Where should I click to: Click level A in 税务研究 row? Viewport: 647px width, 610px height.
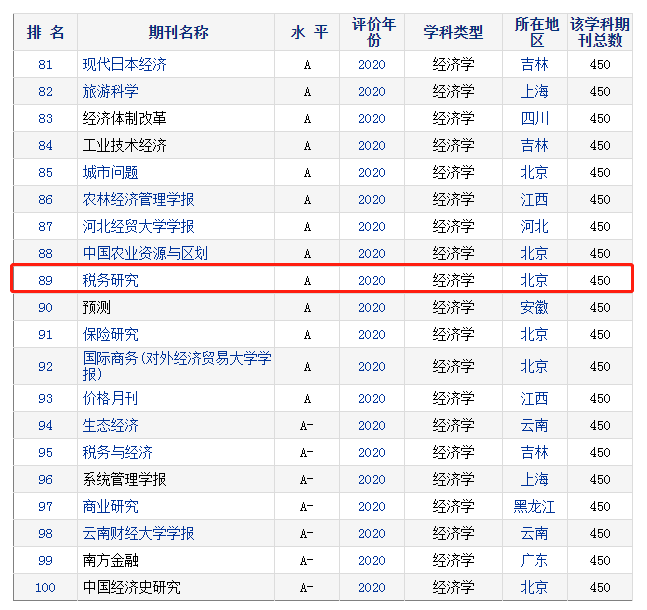[307, 281]
